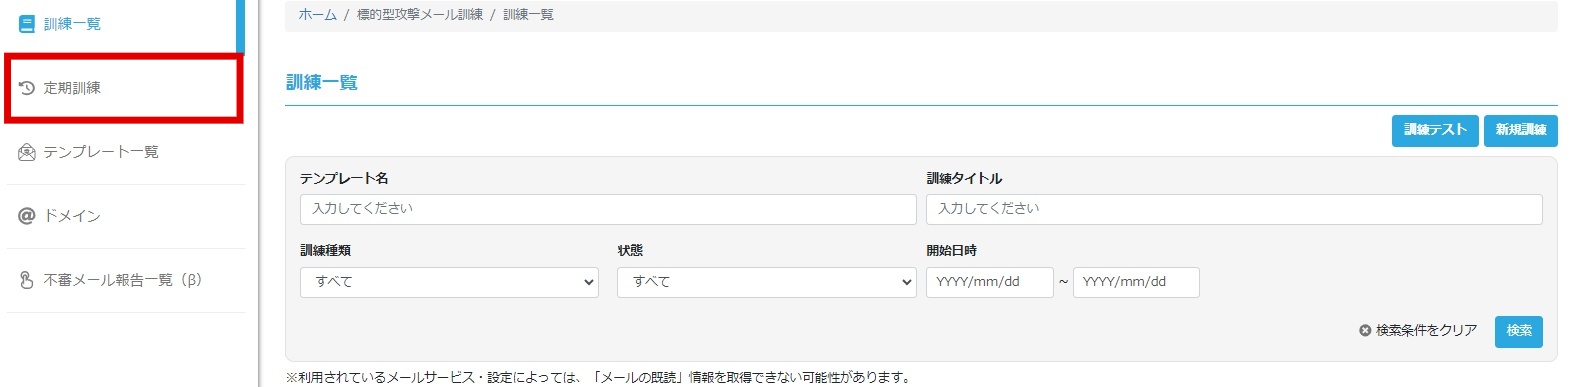
Task: Go to ホーム breadcrumb link
Action: tap(318, 15)
